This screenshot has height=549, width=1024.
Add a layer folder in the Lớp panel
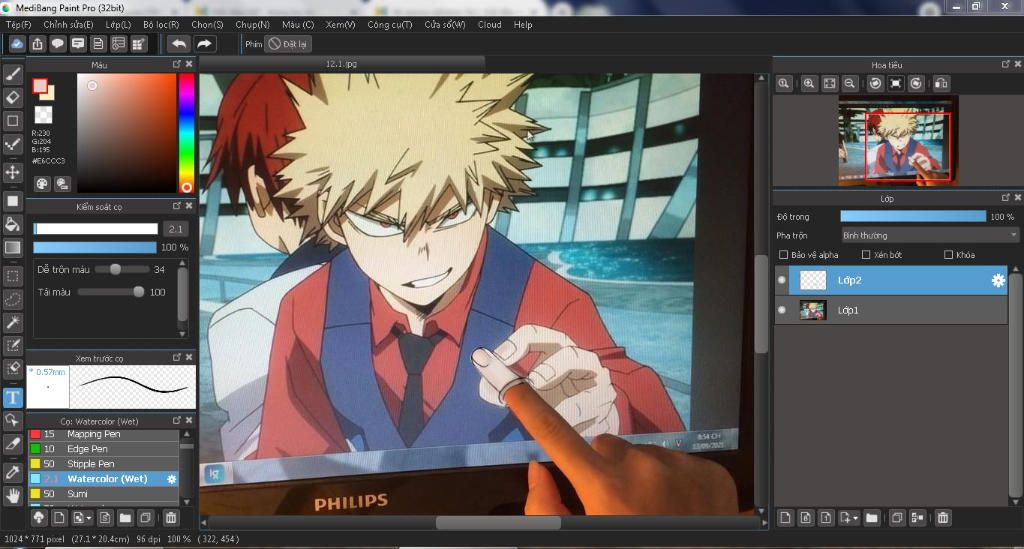point(872,518)
